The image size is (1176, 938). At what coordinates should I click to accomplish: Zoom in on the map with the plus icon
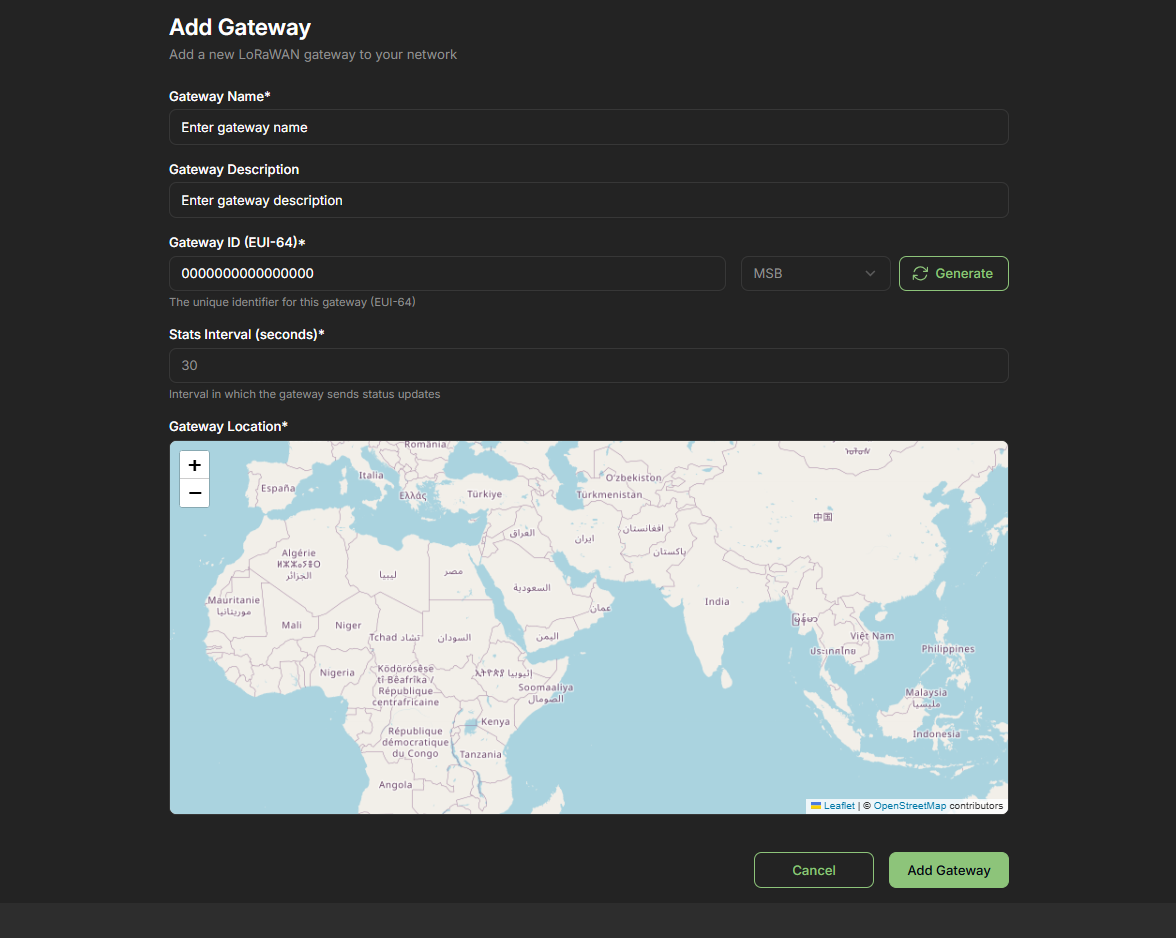click(x=194, y=464)
